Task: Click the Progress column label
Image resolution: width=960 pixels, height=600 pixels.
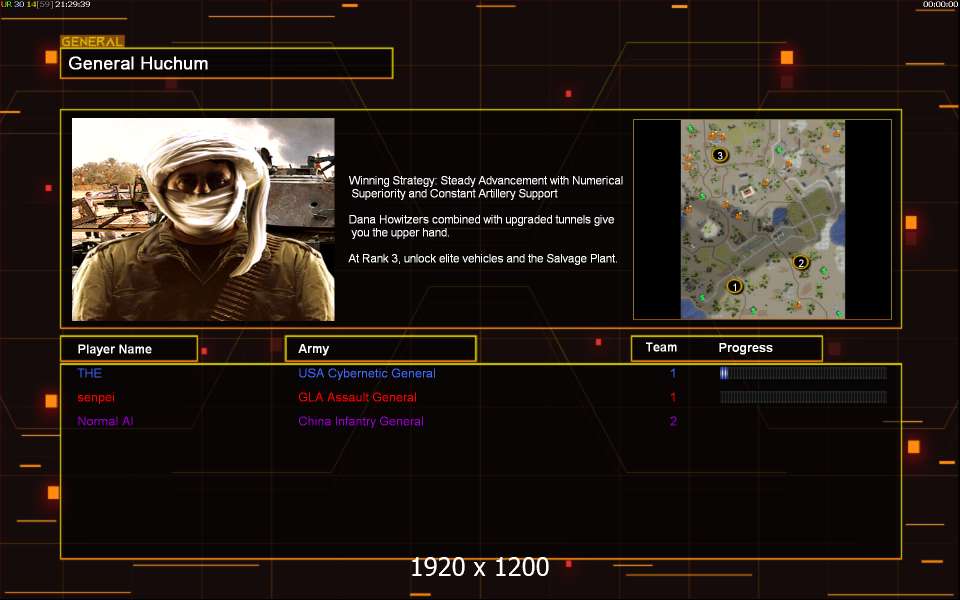Action: (745, 348)
